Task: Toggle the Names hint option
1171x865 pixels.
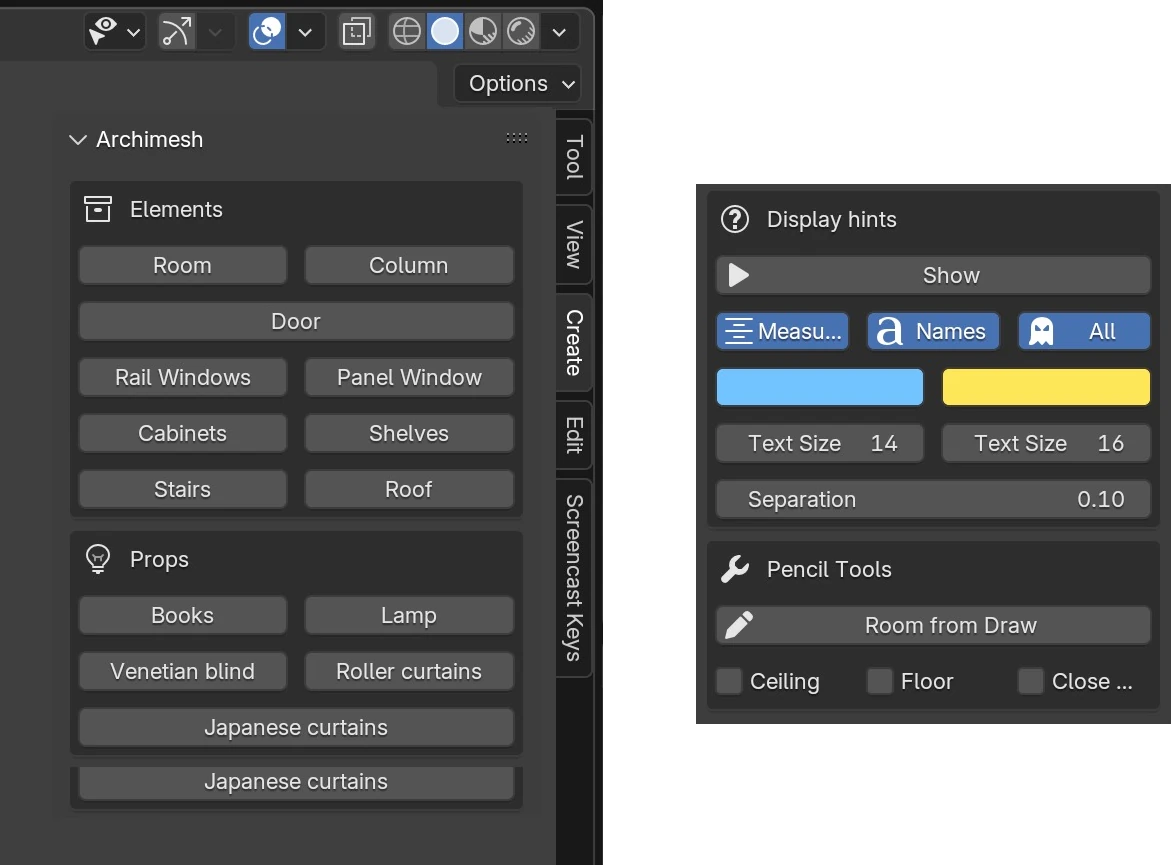Action: [933, 331]
